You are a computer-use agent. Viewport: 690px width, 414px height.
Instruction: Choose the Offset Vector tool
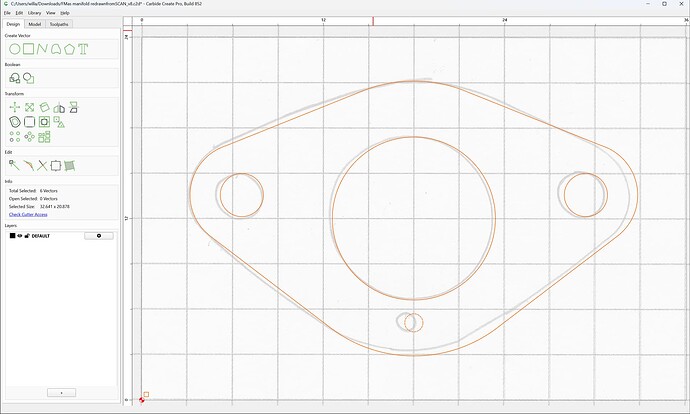(x=15, y=122)
